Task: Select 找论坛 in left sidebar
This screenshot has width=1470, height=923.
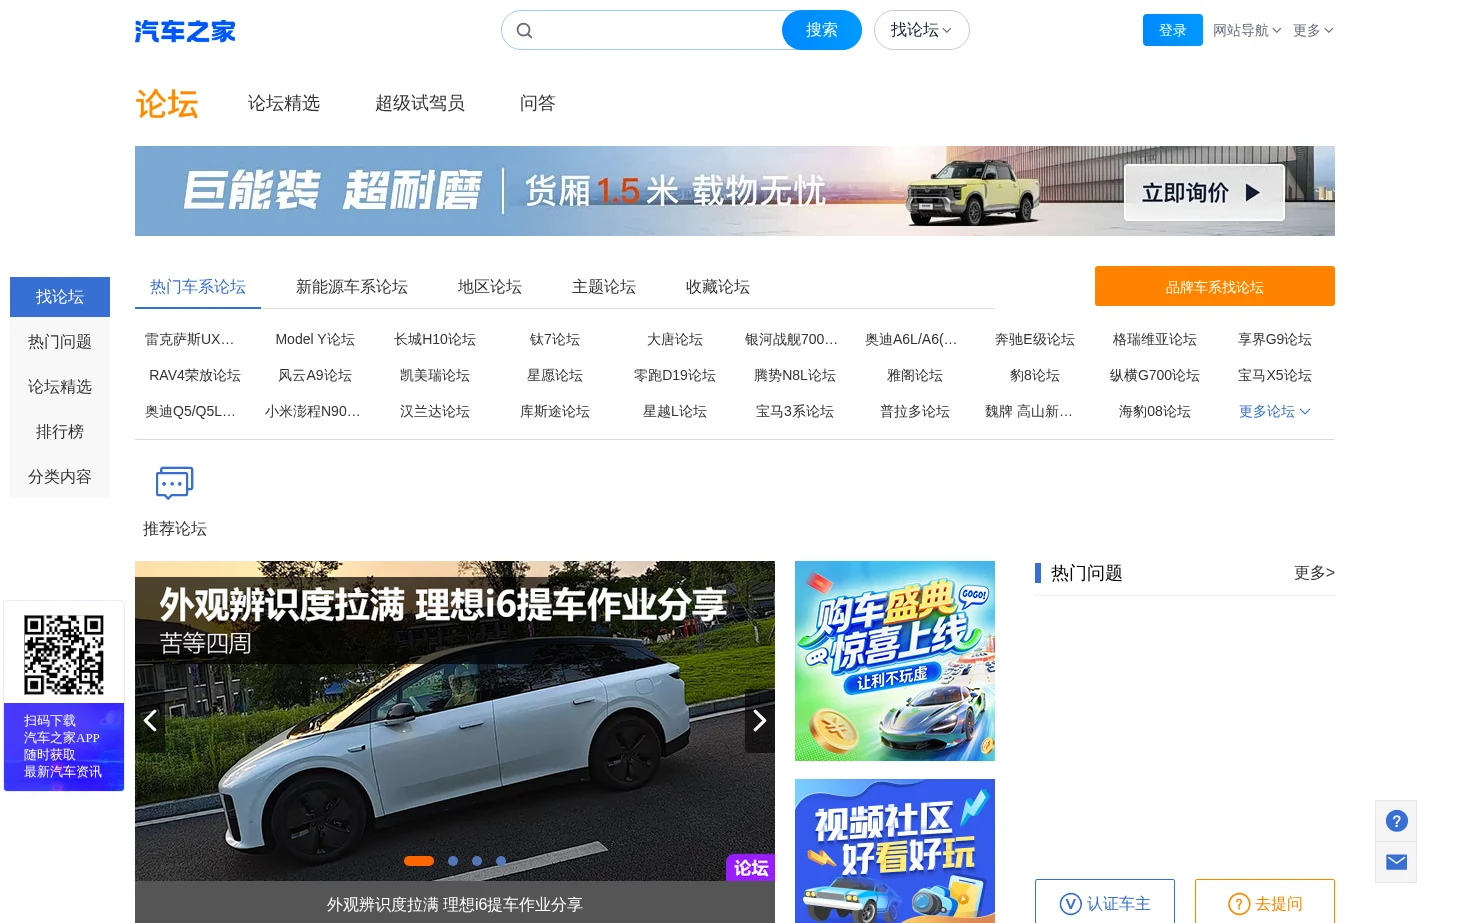Action: 60,297
